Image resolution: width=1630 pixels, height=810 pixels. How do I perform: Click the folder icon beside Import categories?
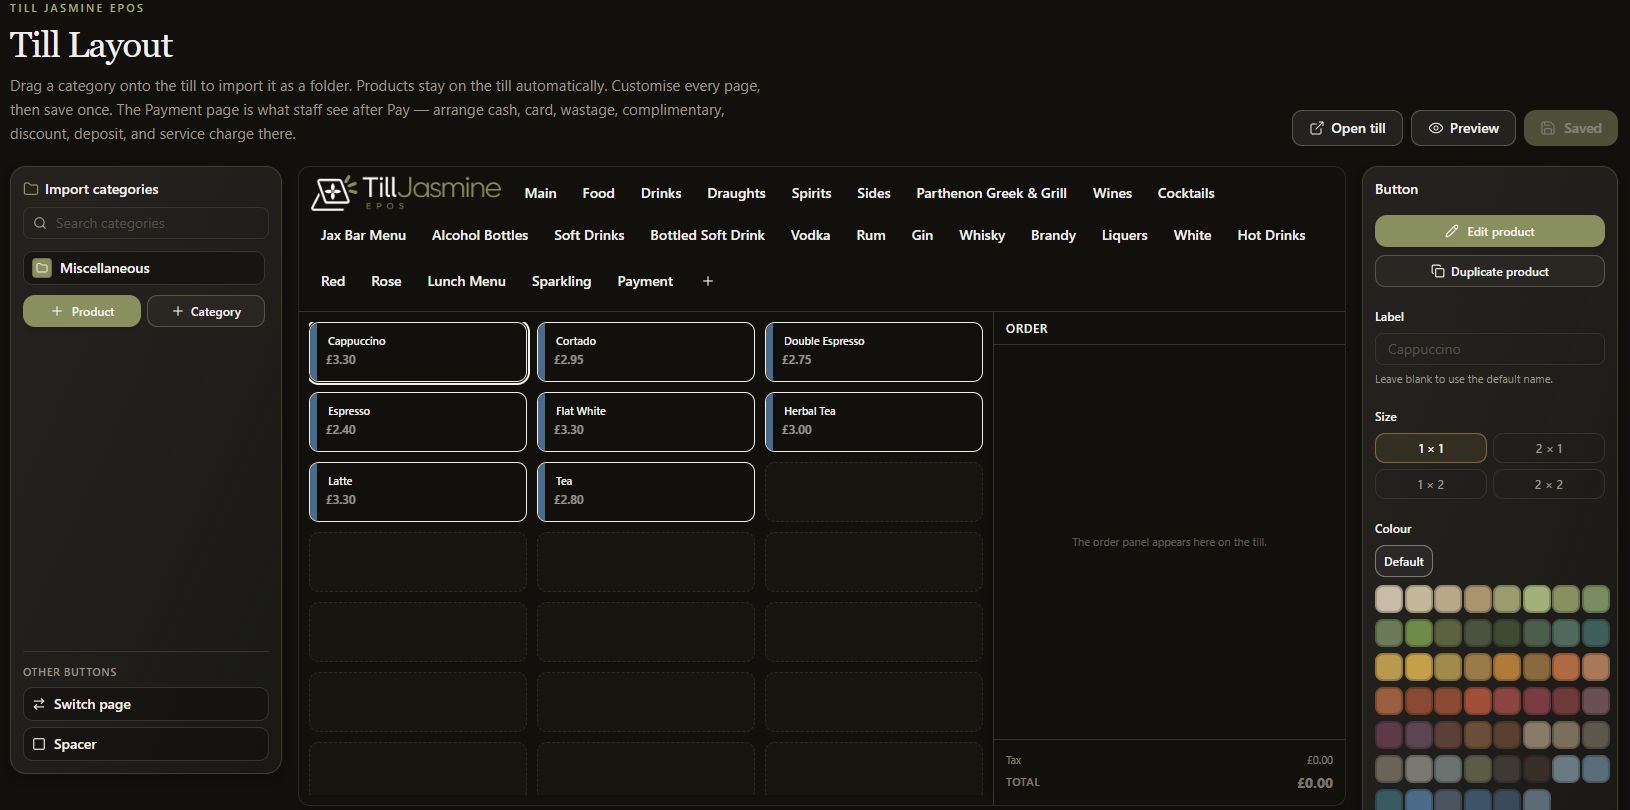[x=31, y=189]
